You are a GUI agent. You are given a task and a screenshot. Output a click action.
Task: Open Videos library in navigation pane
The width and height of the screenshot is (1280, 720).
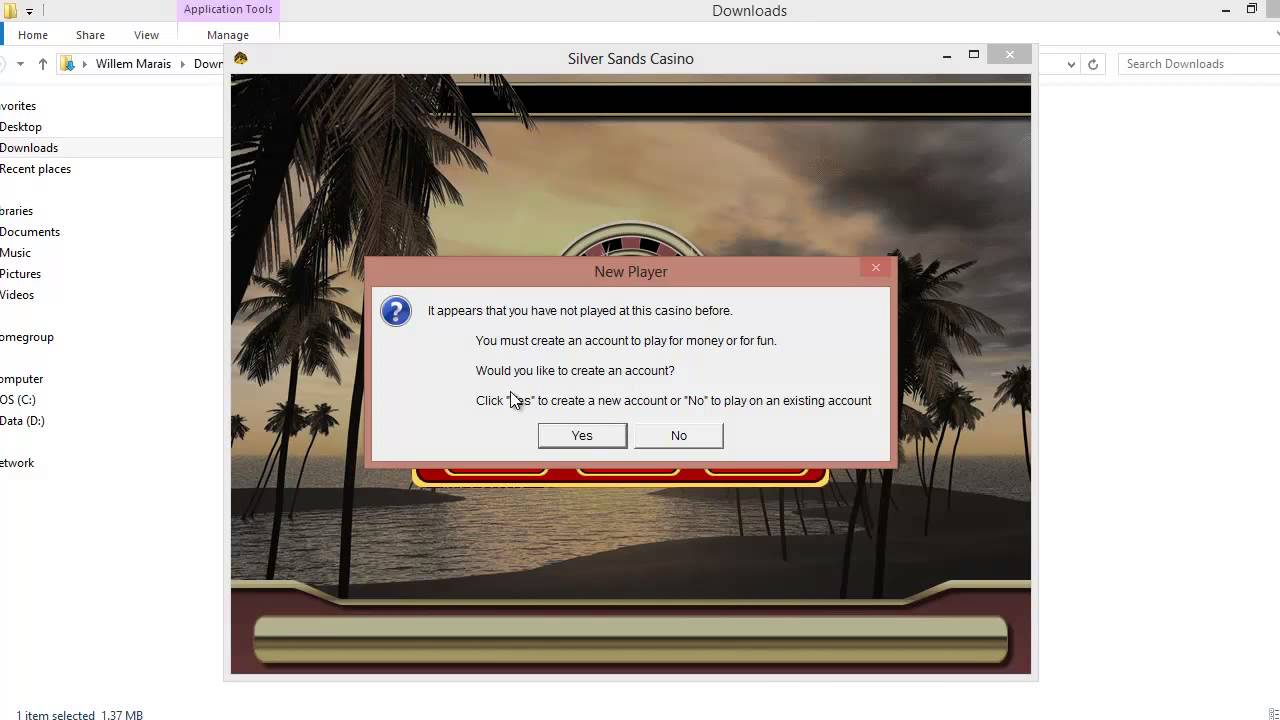pos(17,295)
